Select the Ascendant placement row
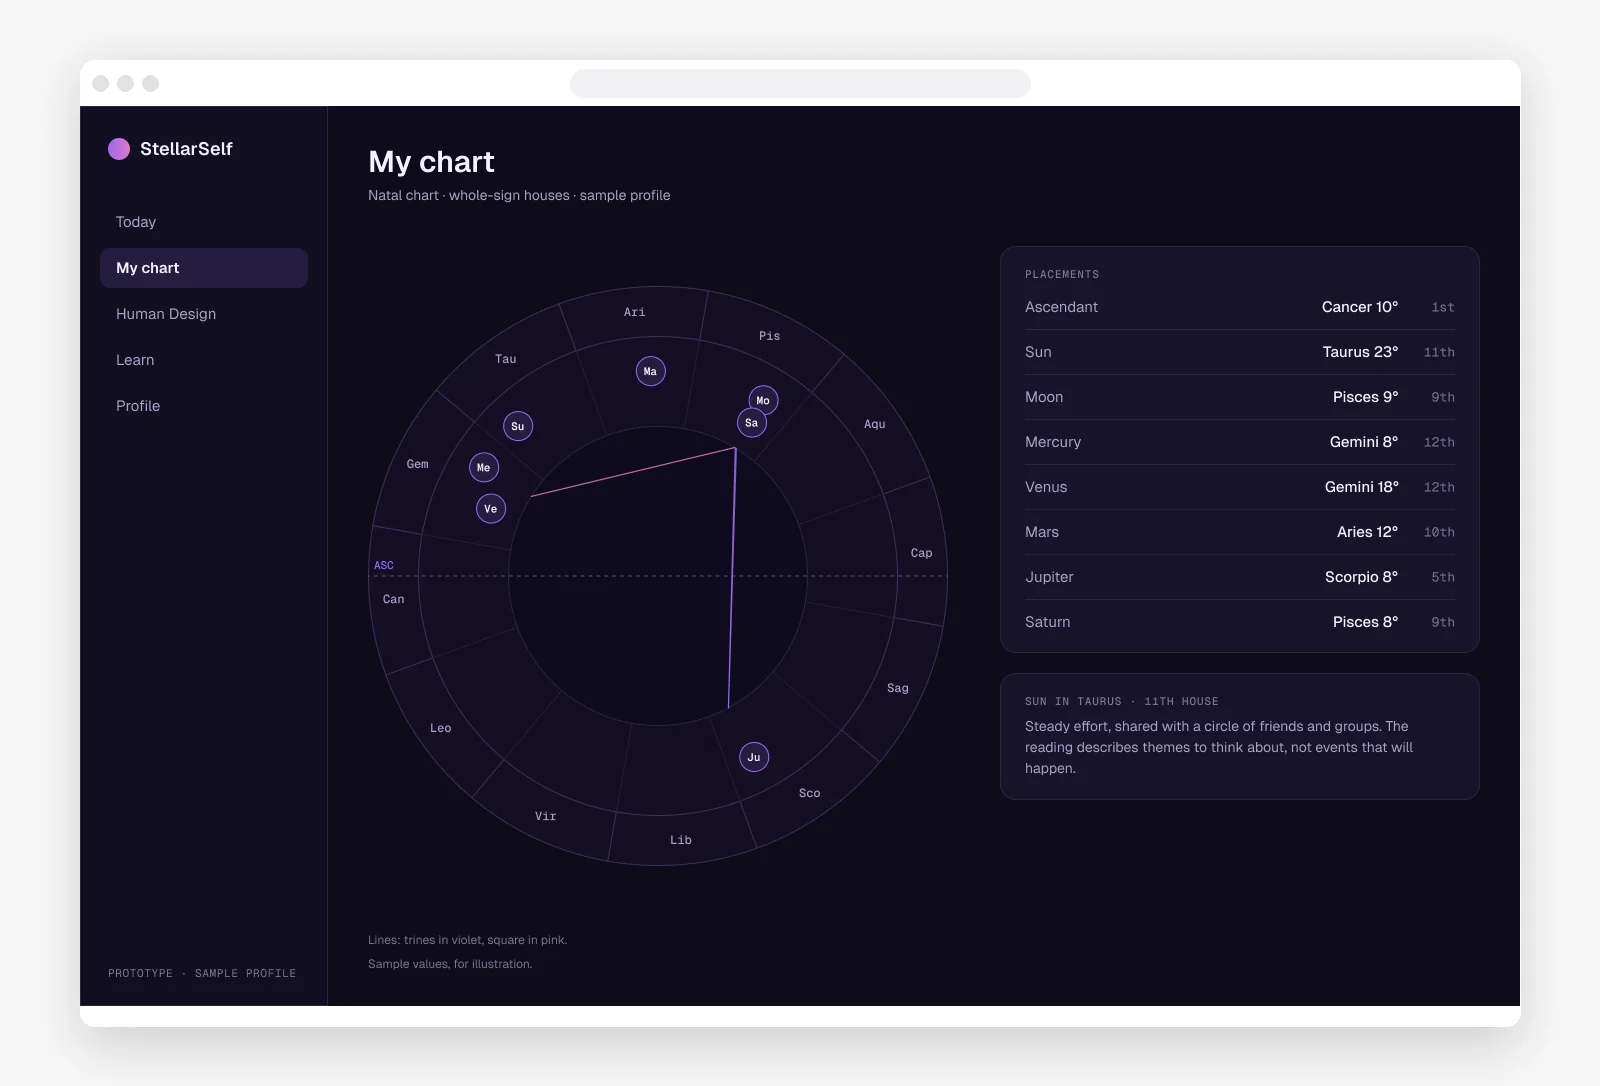Screen dimensions: 1600x1086 pos(1240,307)
